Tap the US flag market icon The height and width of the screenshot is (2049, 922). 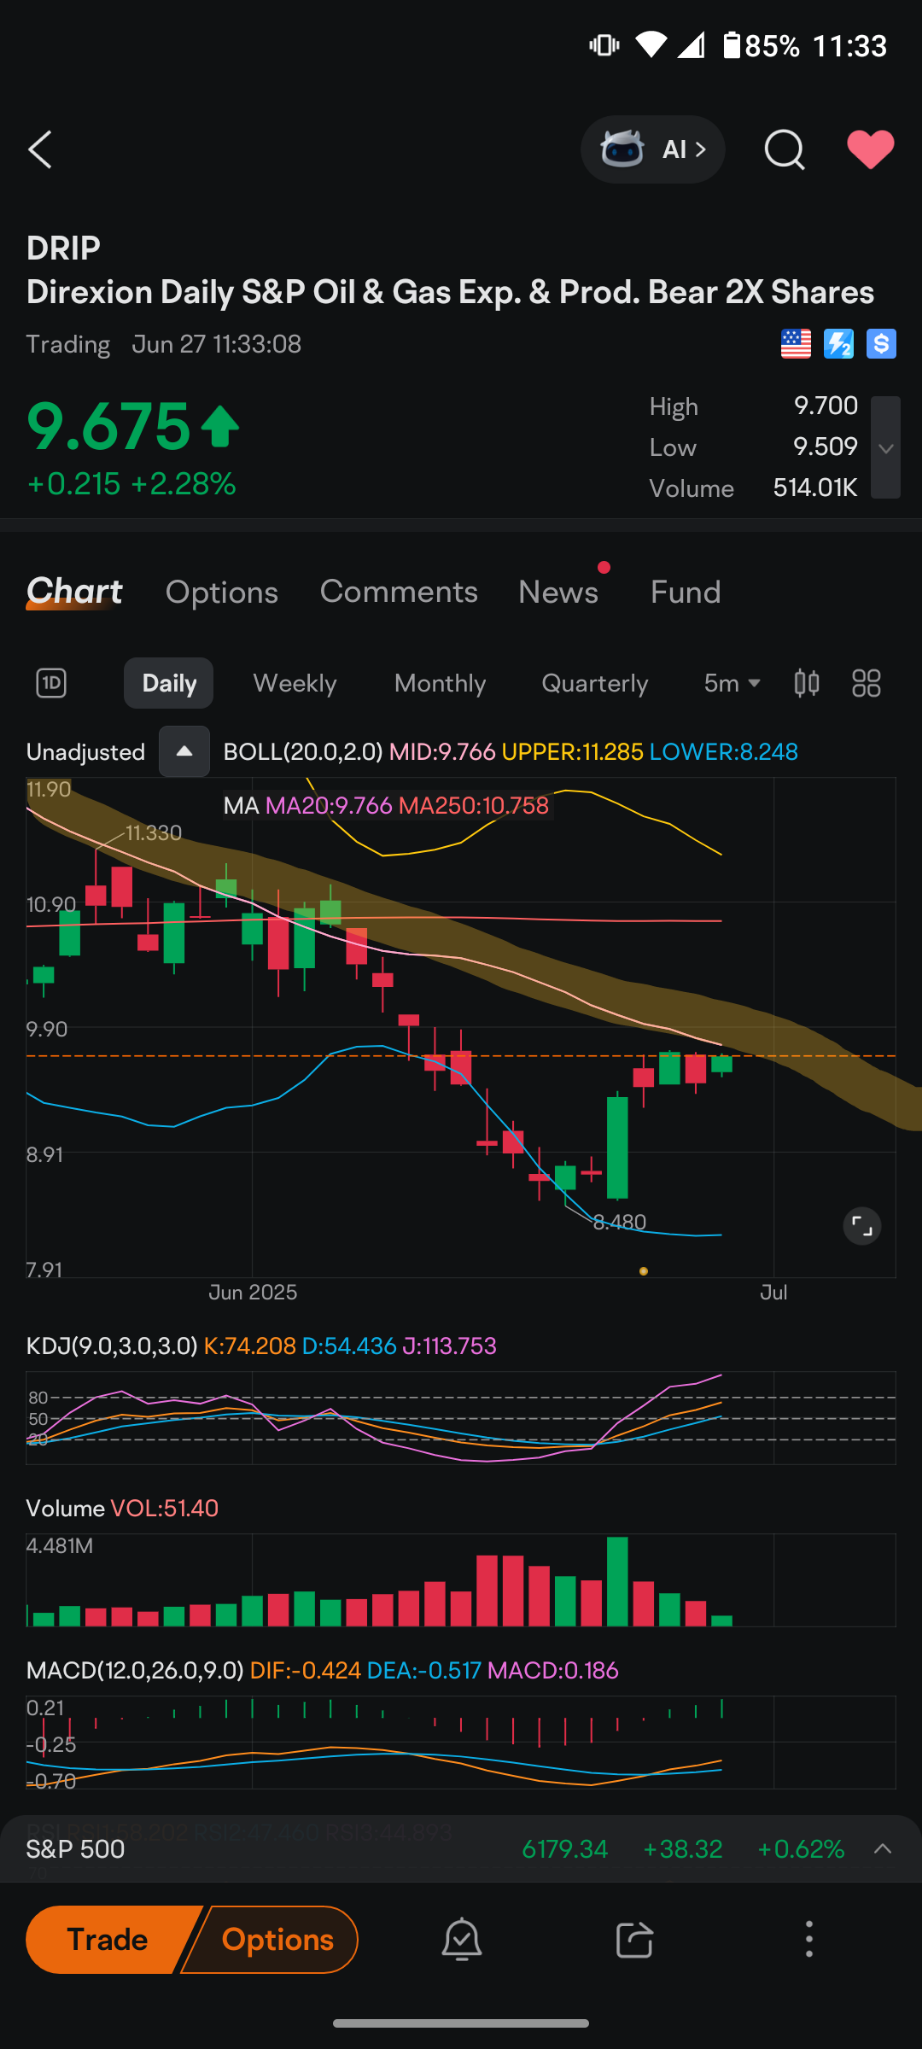point(796,344)
